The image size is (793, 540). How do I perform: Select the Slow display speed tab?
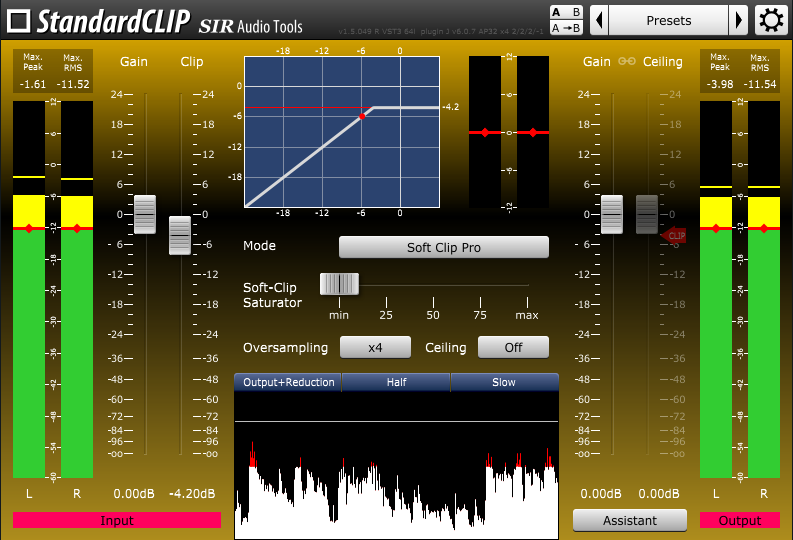pyautogui.click(x=504, y=382)
